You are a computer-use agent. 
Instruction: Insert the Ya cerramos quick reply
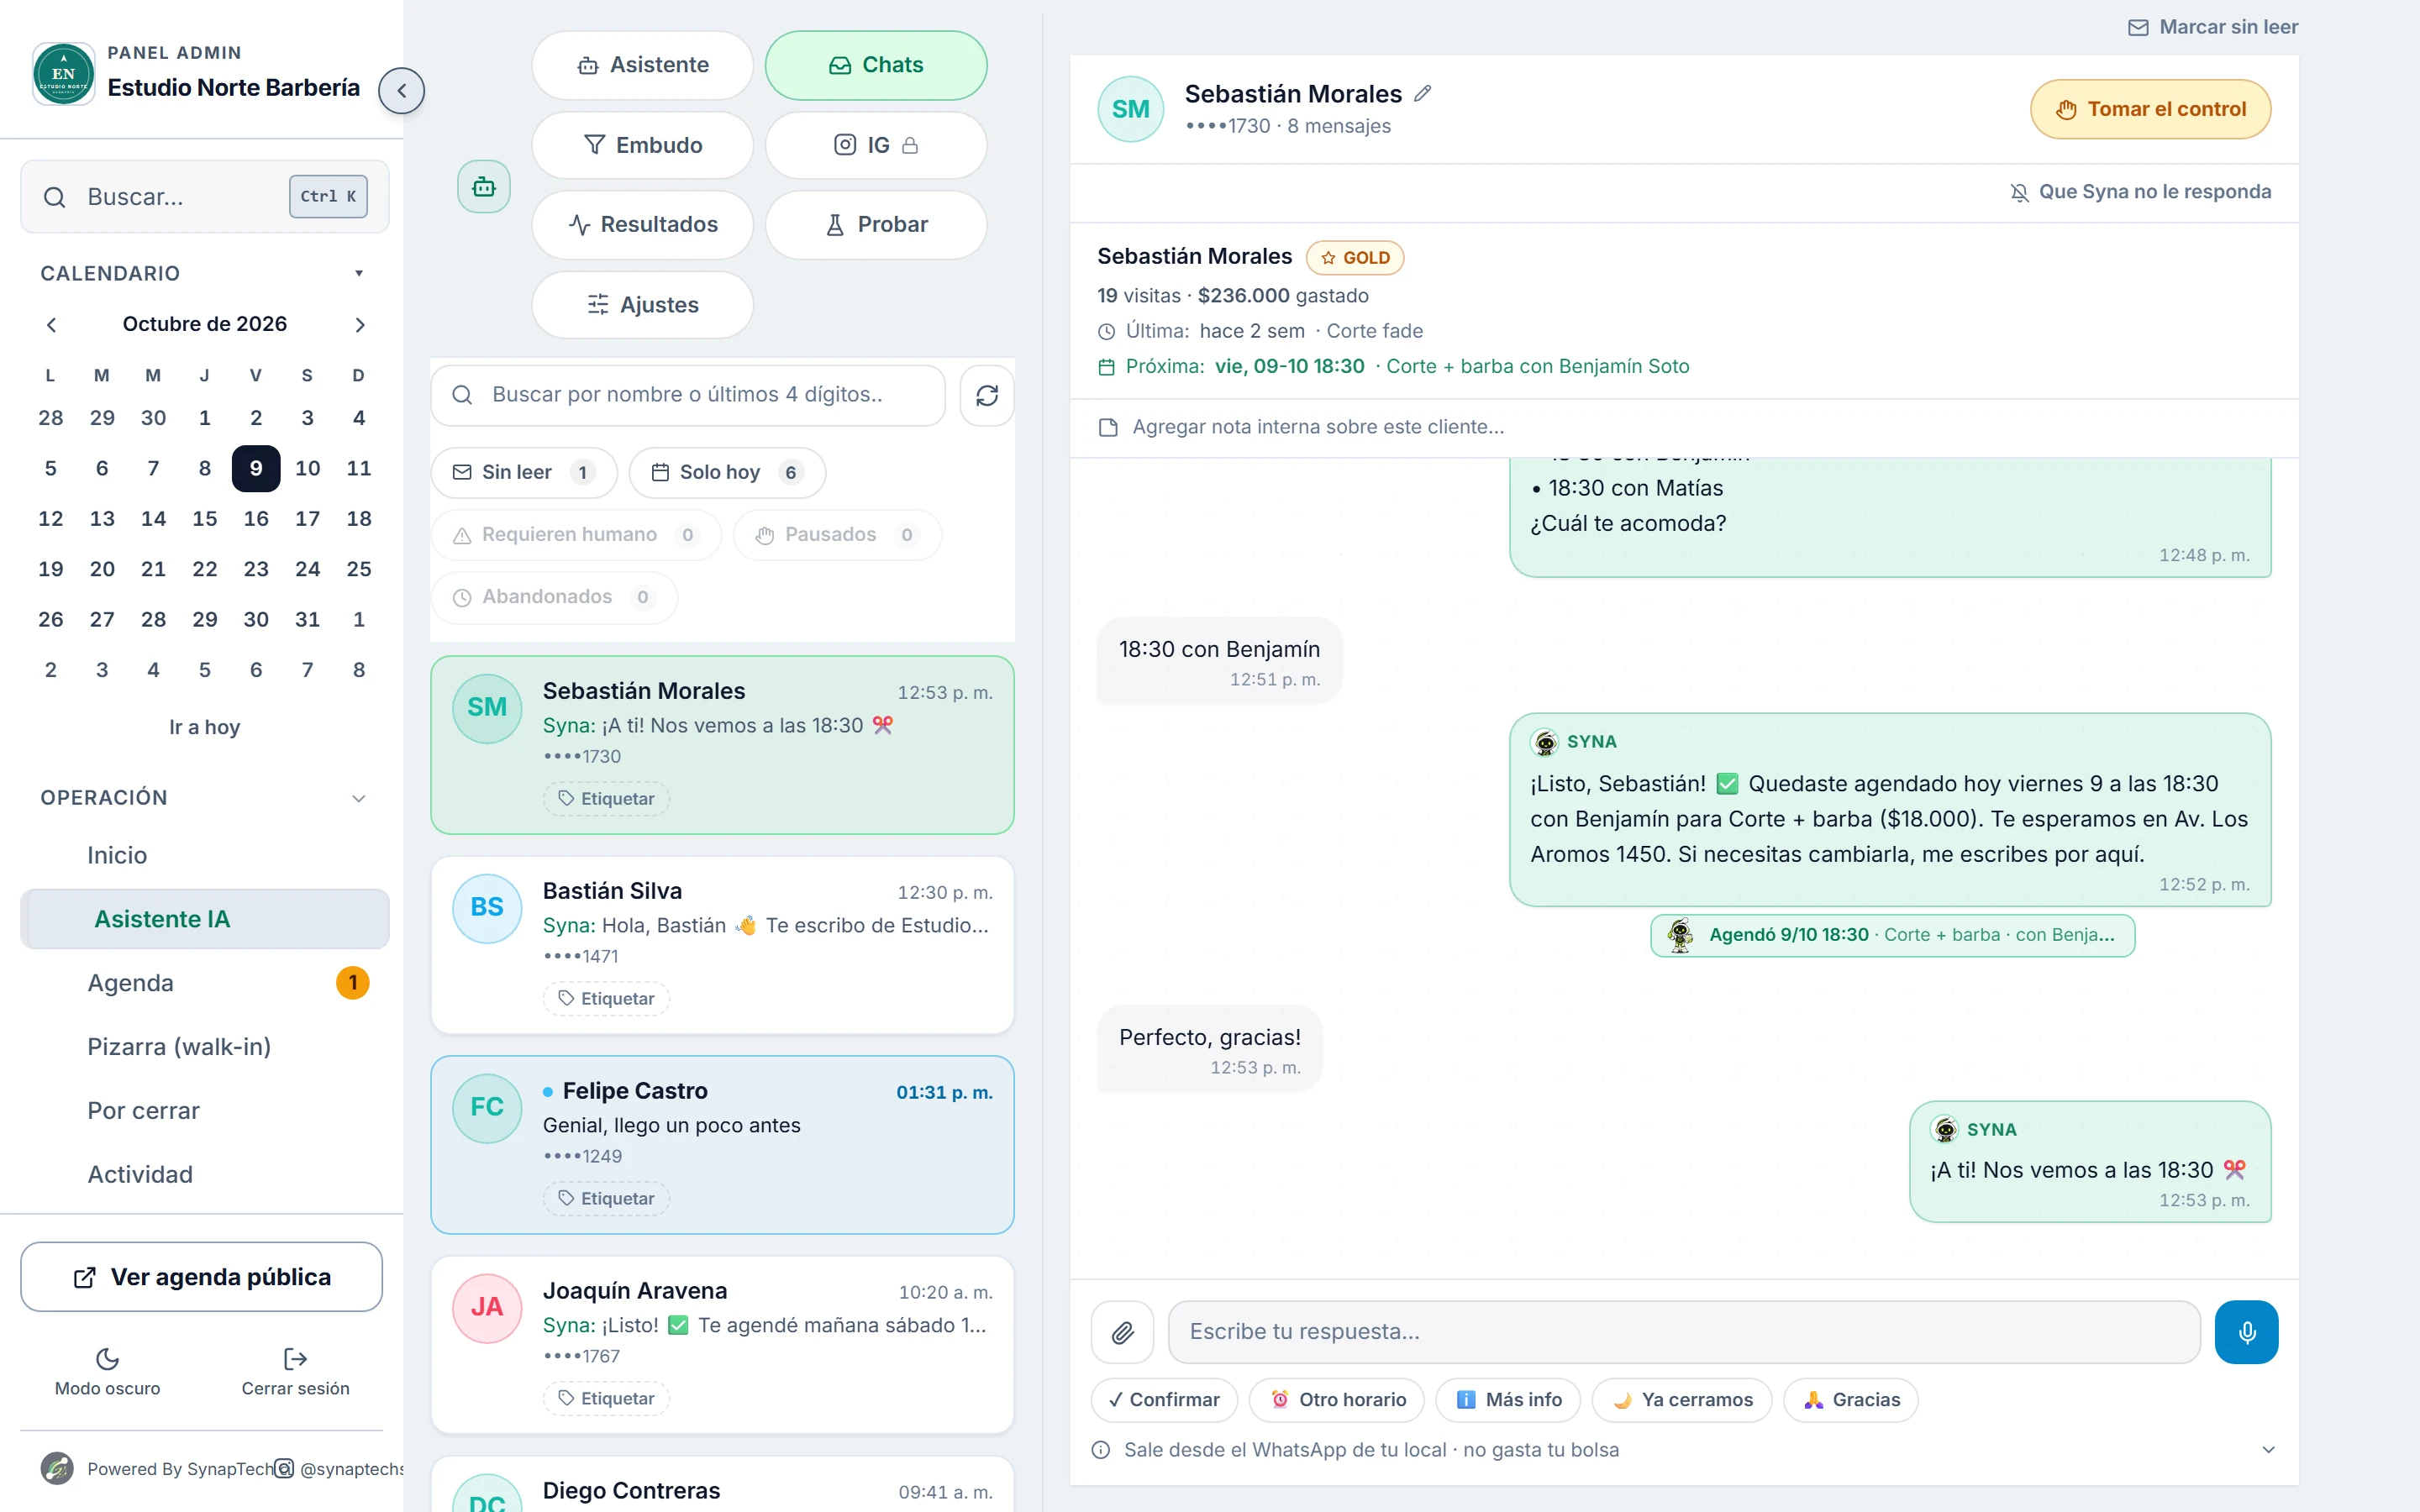pyautogui.click(x=1682, y=1400)
